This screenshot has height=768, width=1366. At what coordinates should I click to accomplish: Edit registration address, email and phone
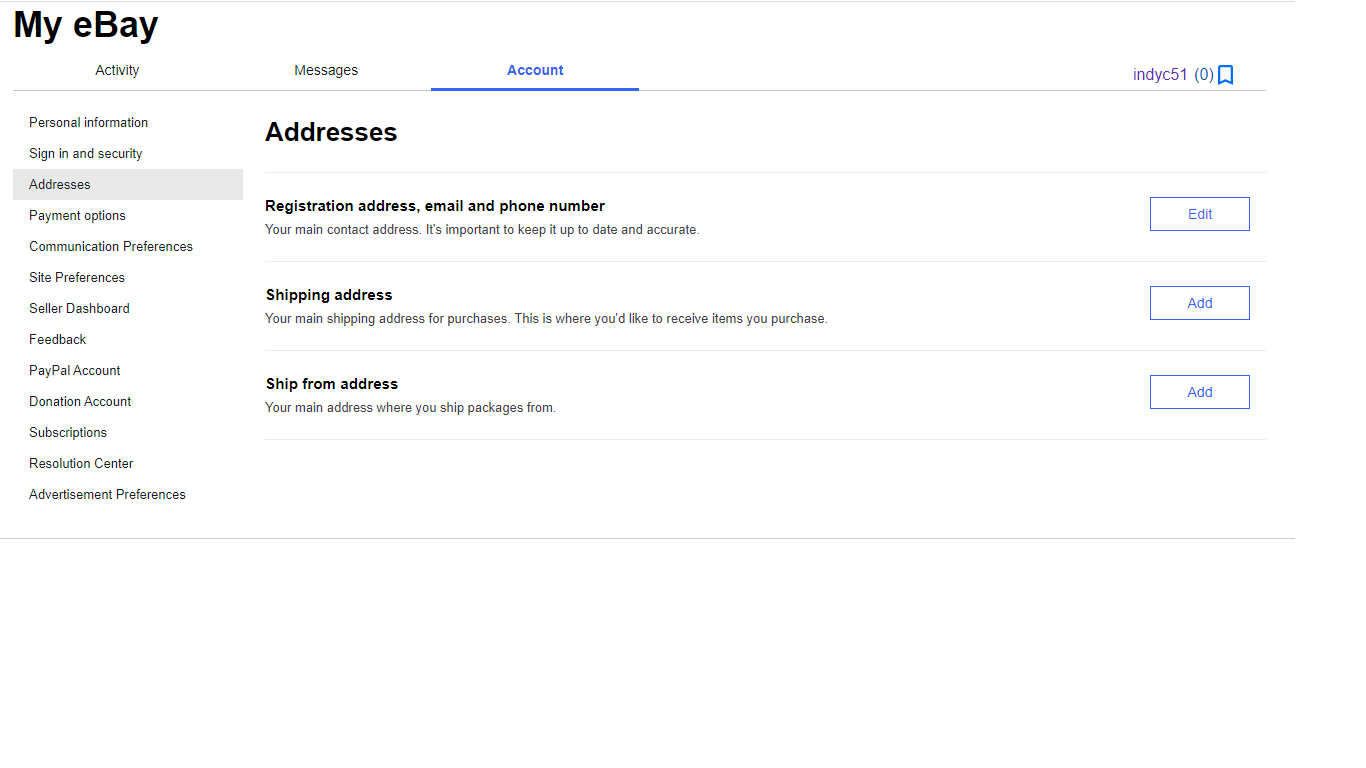(x=1199, y=214)
